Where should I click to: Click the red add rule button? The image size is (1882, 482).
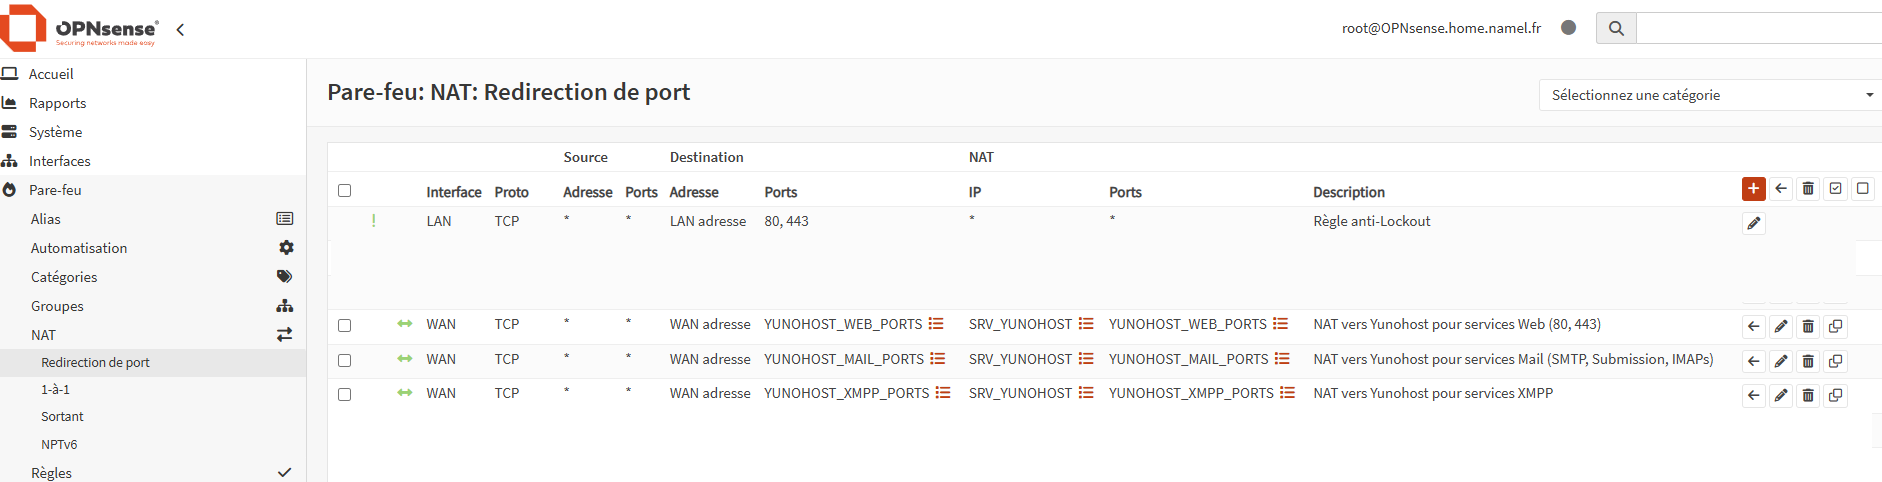(x=1753, y=189)
